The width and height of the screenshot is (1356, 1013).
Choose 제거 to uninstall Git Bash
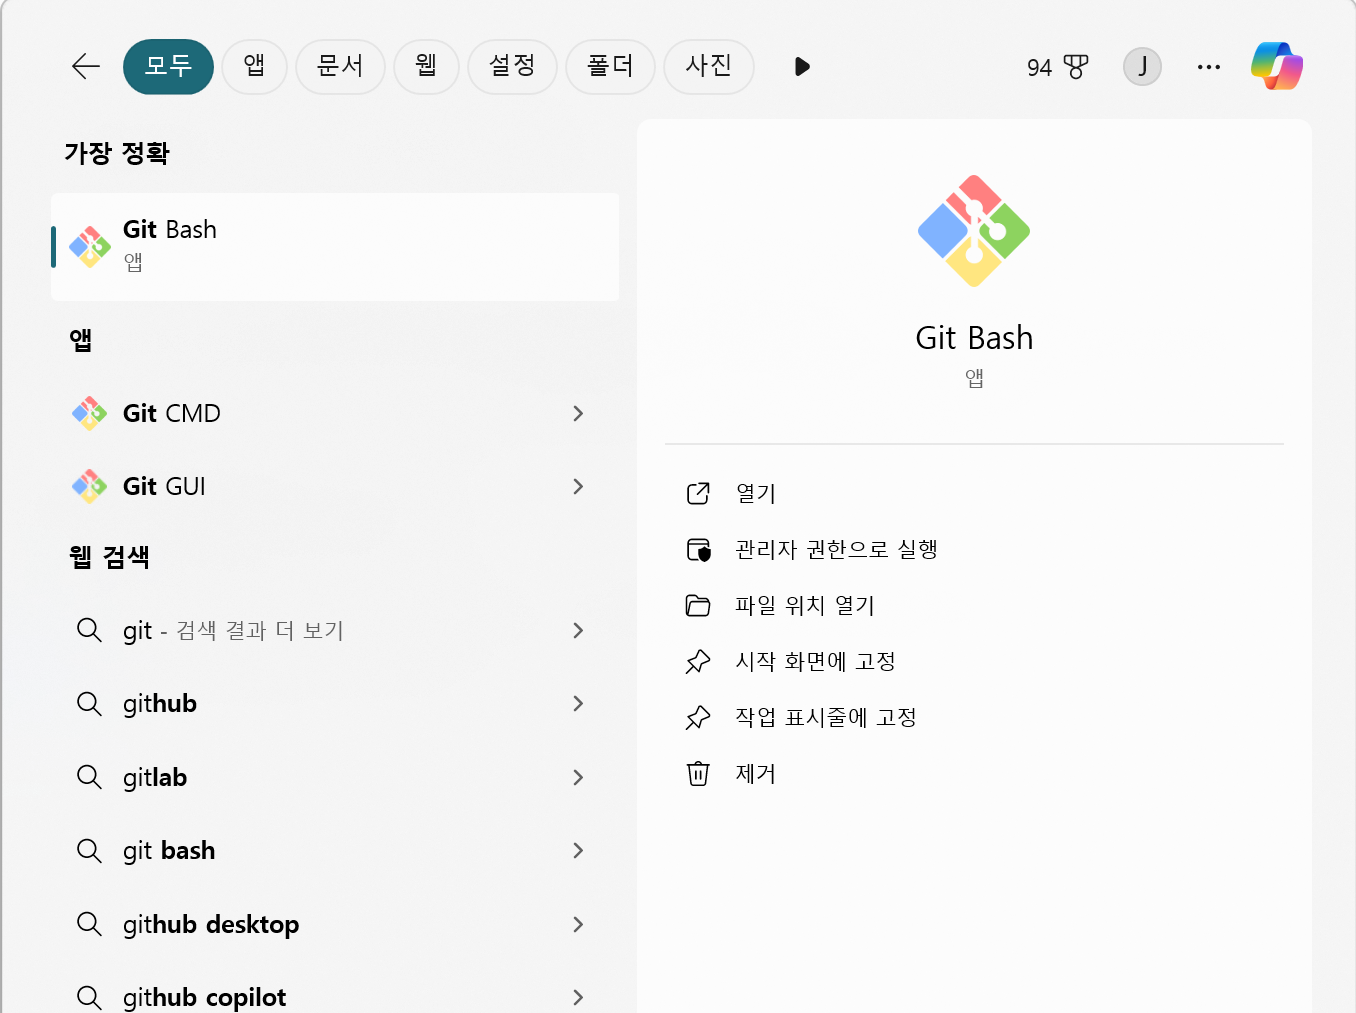(x=756, y=773)
